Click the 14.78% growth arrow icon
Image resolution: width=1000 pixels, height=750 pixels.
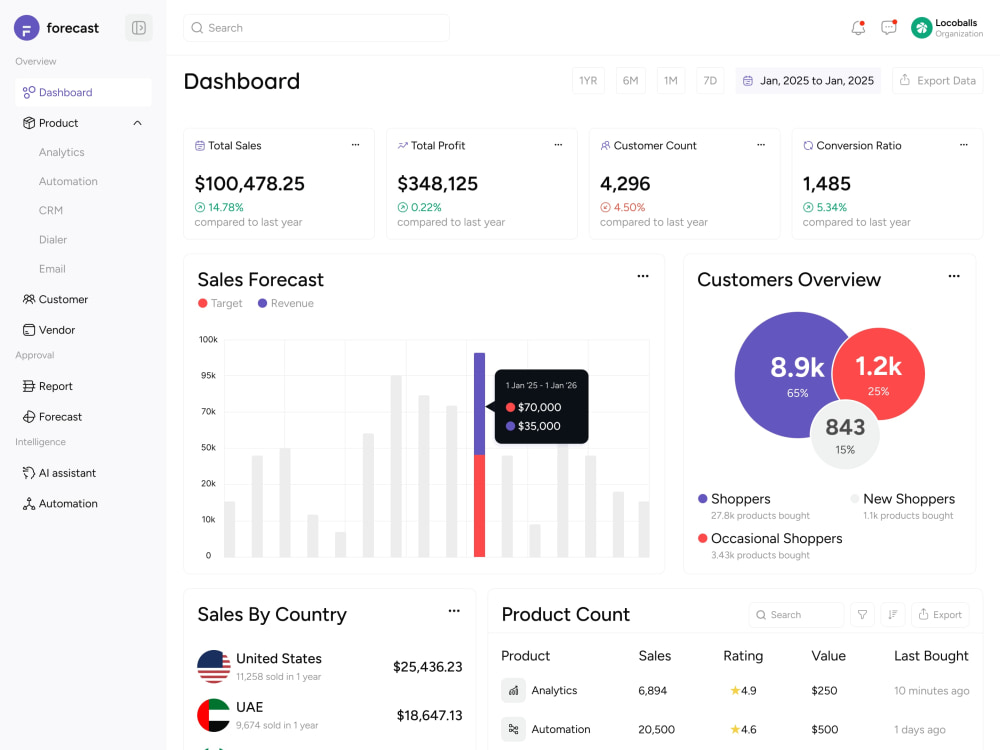click(200, 207)
